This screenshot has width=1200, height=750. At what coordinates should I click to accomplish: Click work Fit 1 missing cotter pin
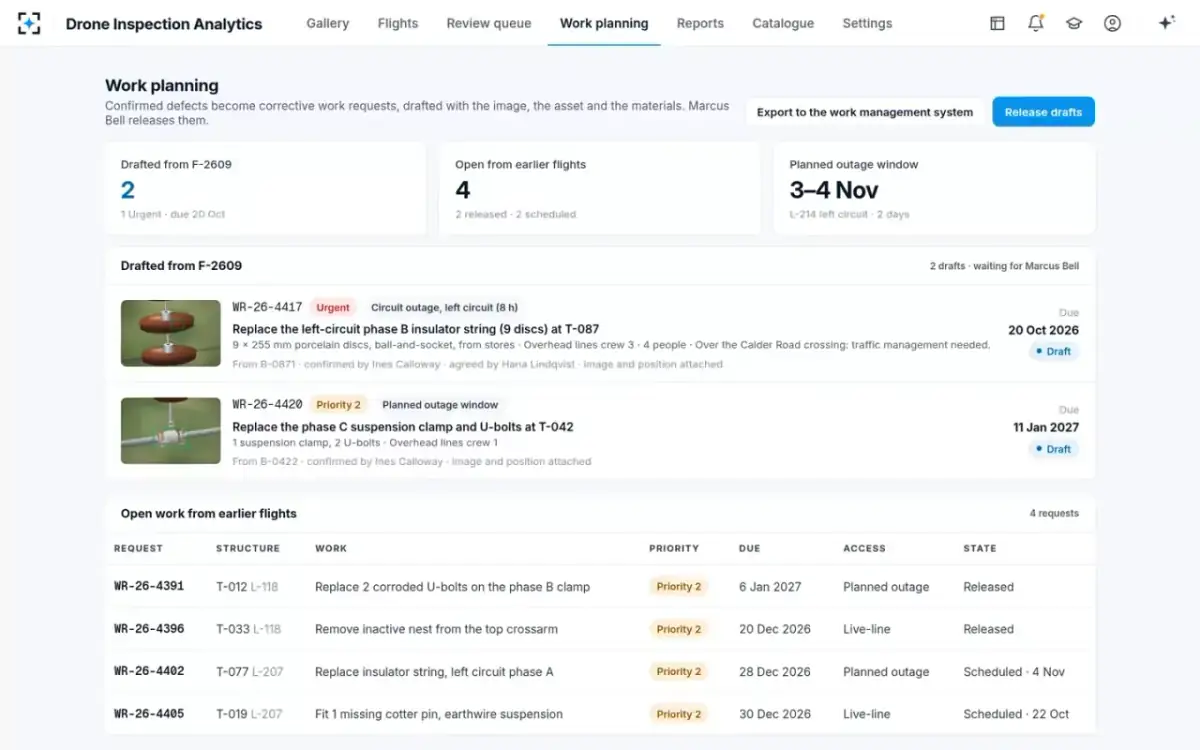point(439,714)
